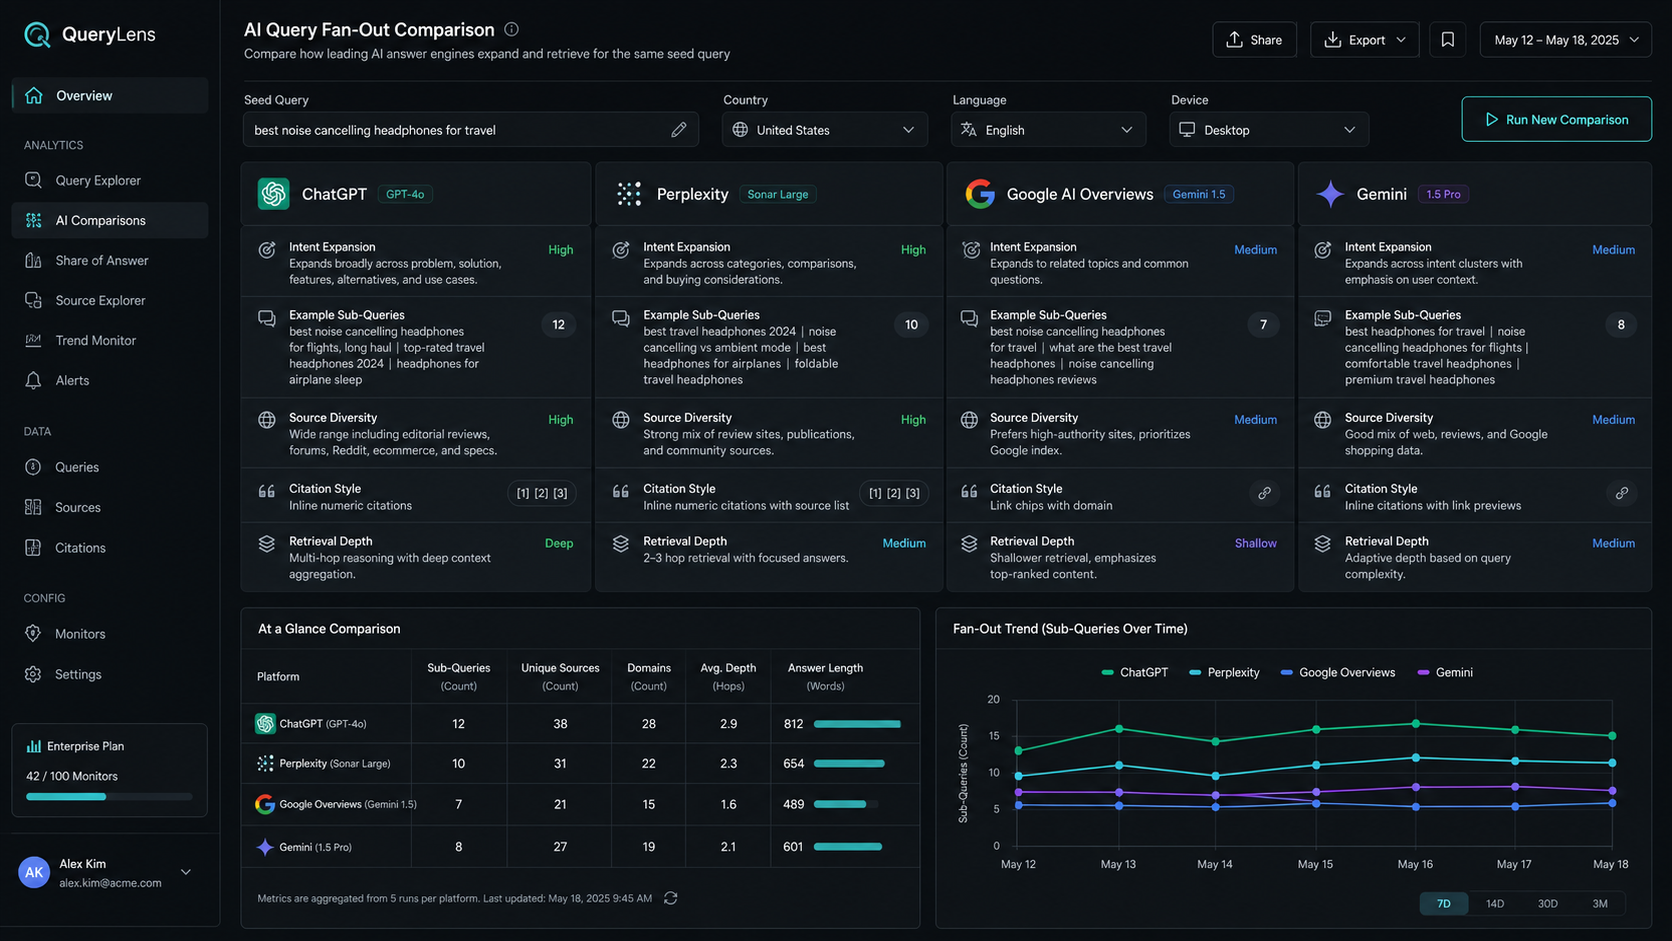Toggle Gemini series in chart legend
Screen dimensions: 1672x941
click(x=1445, y=673)
